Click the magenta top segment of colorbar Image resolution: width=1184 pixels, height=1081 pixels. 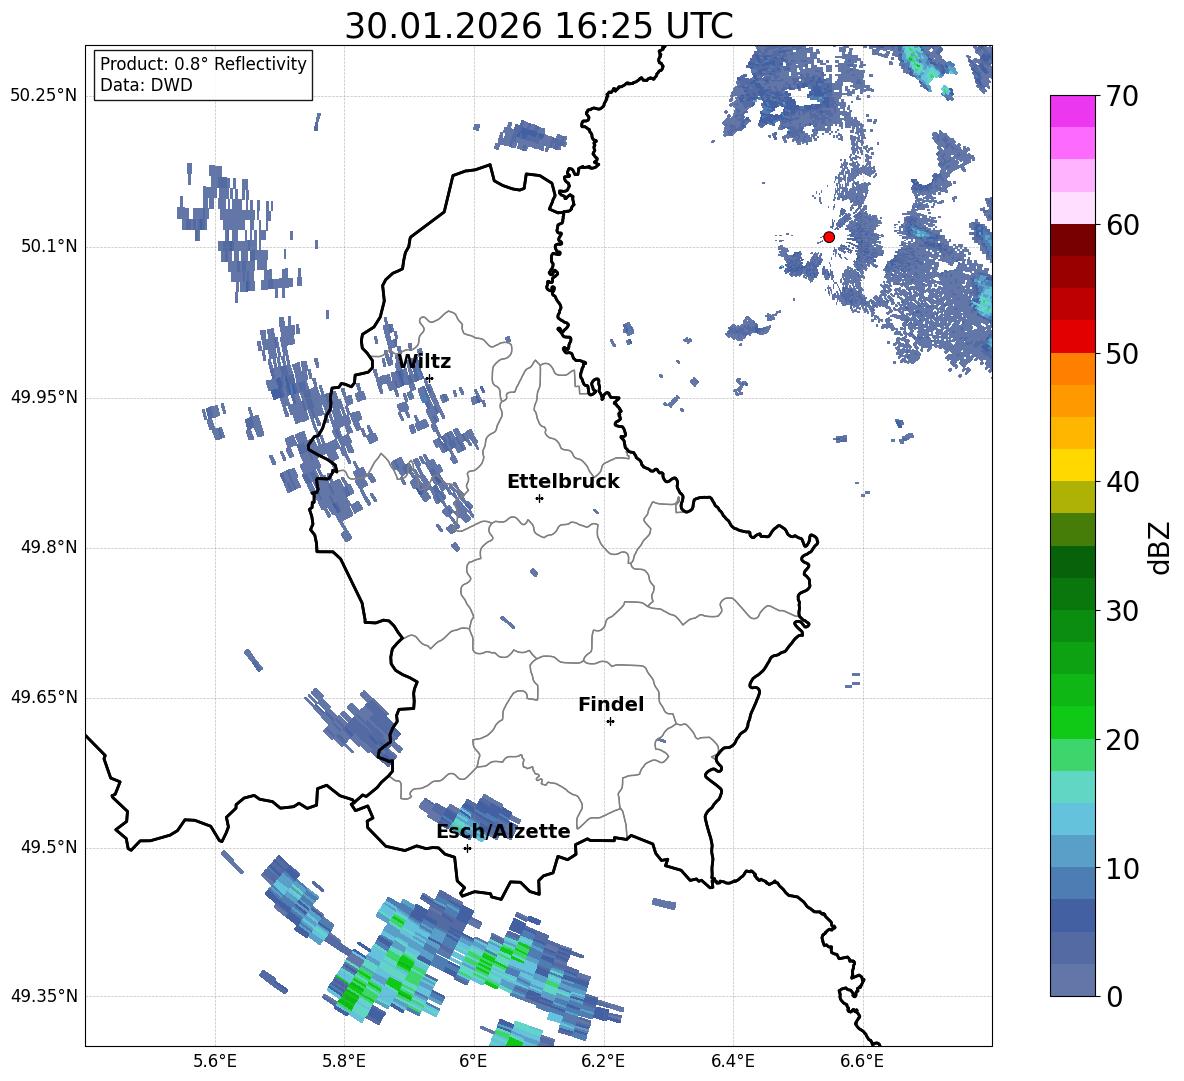[x=1072, y=111]
